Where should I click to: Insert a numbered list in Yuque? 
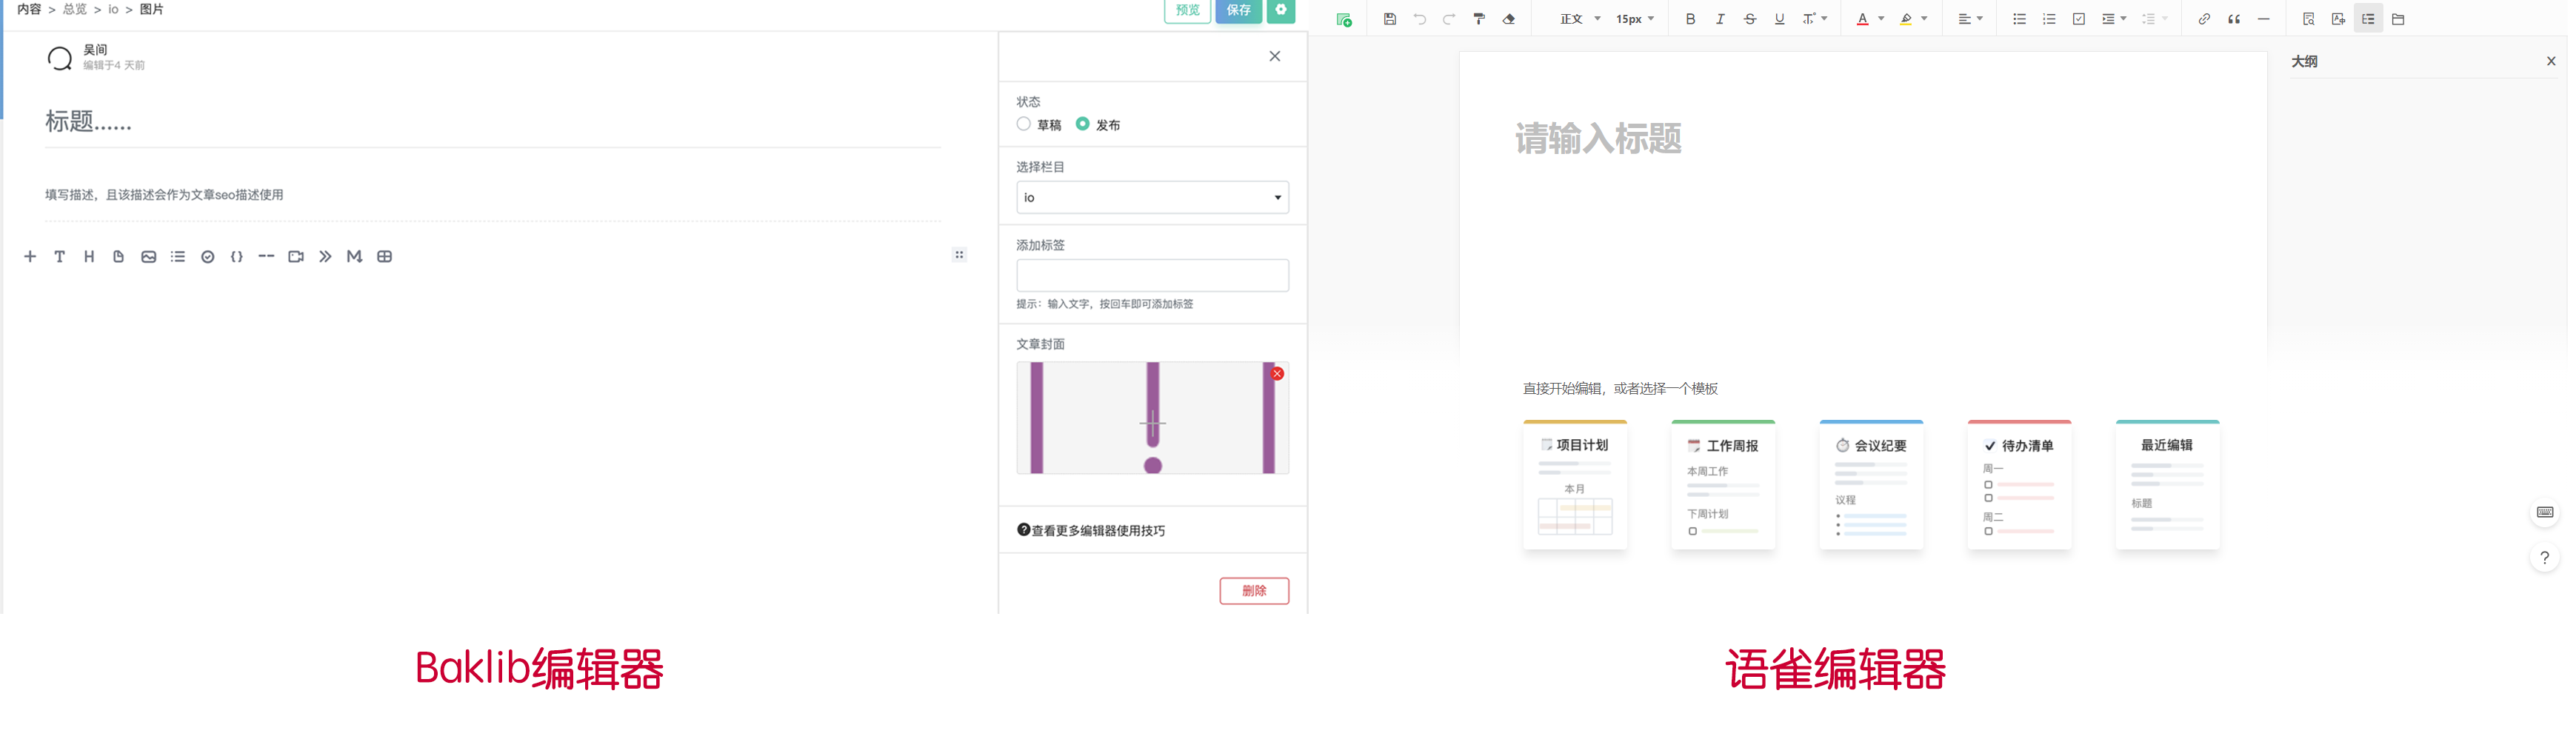click(x=2049, y=19)
